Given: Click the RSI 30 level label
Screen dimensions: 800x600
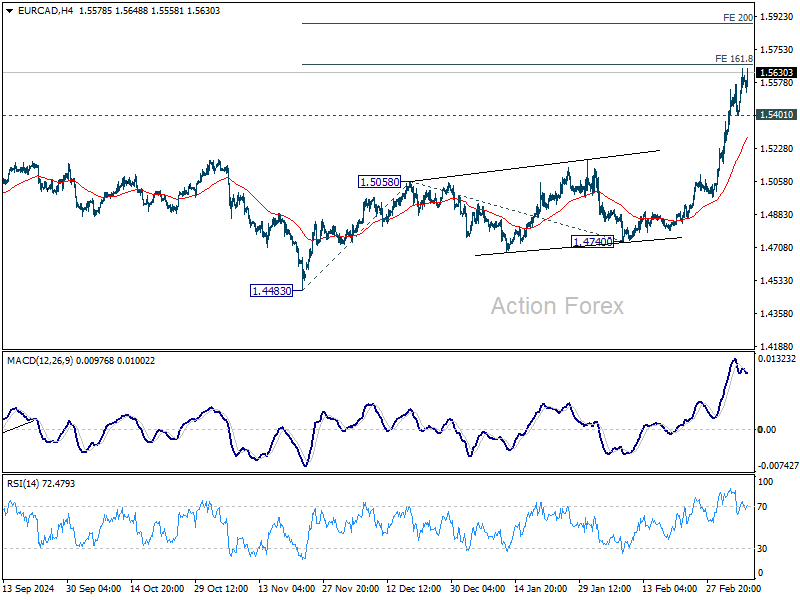Looking at the screenshot, I should tap(762, 548).
